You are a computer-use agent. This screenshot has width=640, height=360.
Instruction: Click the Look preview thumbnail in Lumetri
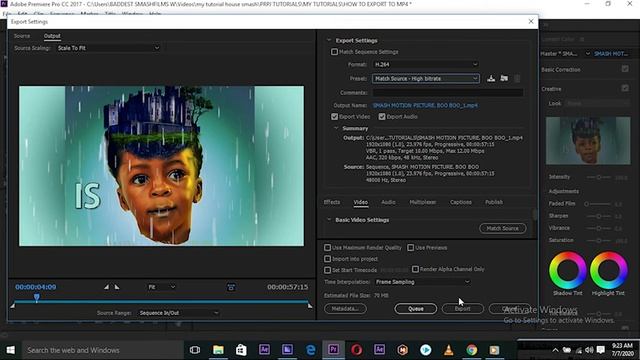tap(588, 141)
